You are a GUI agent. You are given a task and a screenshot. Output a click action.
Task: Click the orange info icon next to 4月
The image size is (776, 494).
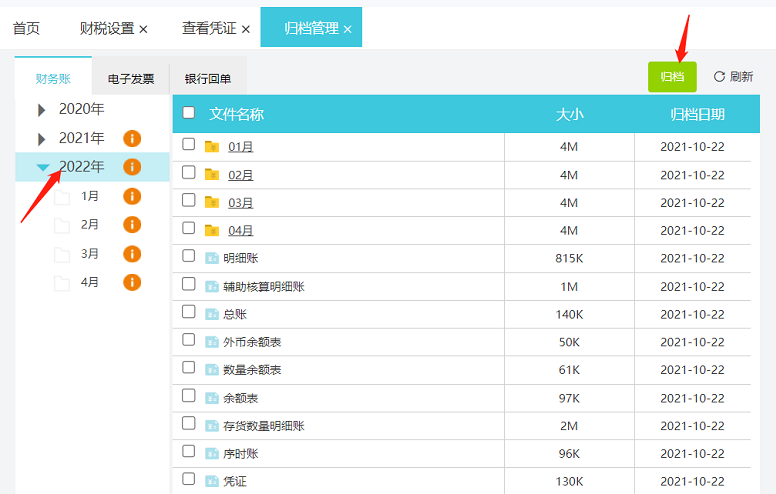(x=132, y=282)
